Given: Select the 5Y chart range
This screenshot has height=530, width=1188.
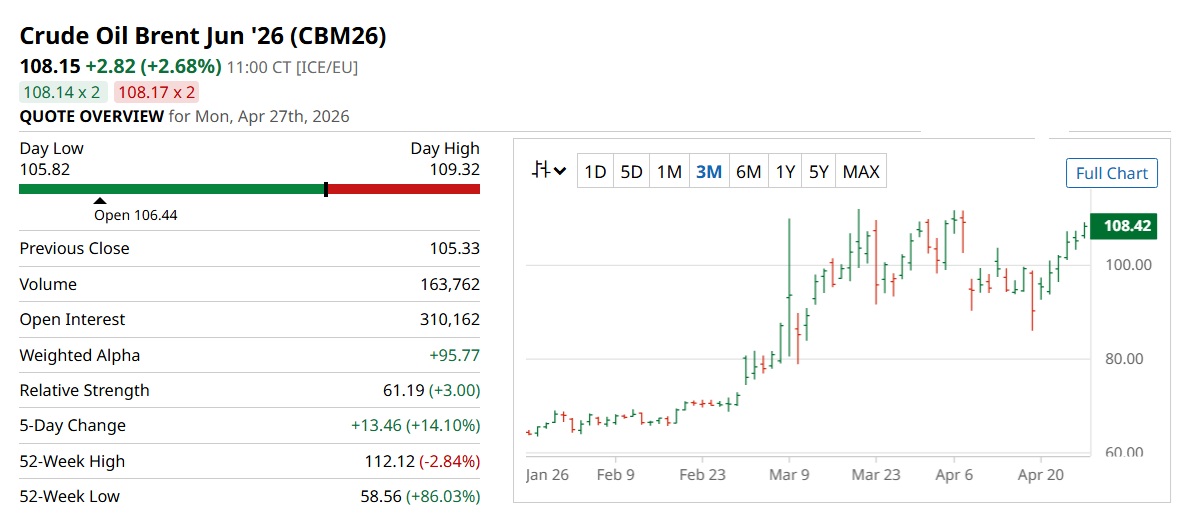Looking at the screenshot, I should [819, 172].
